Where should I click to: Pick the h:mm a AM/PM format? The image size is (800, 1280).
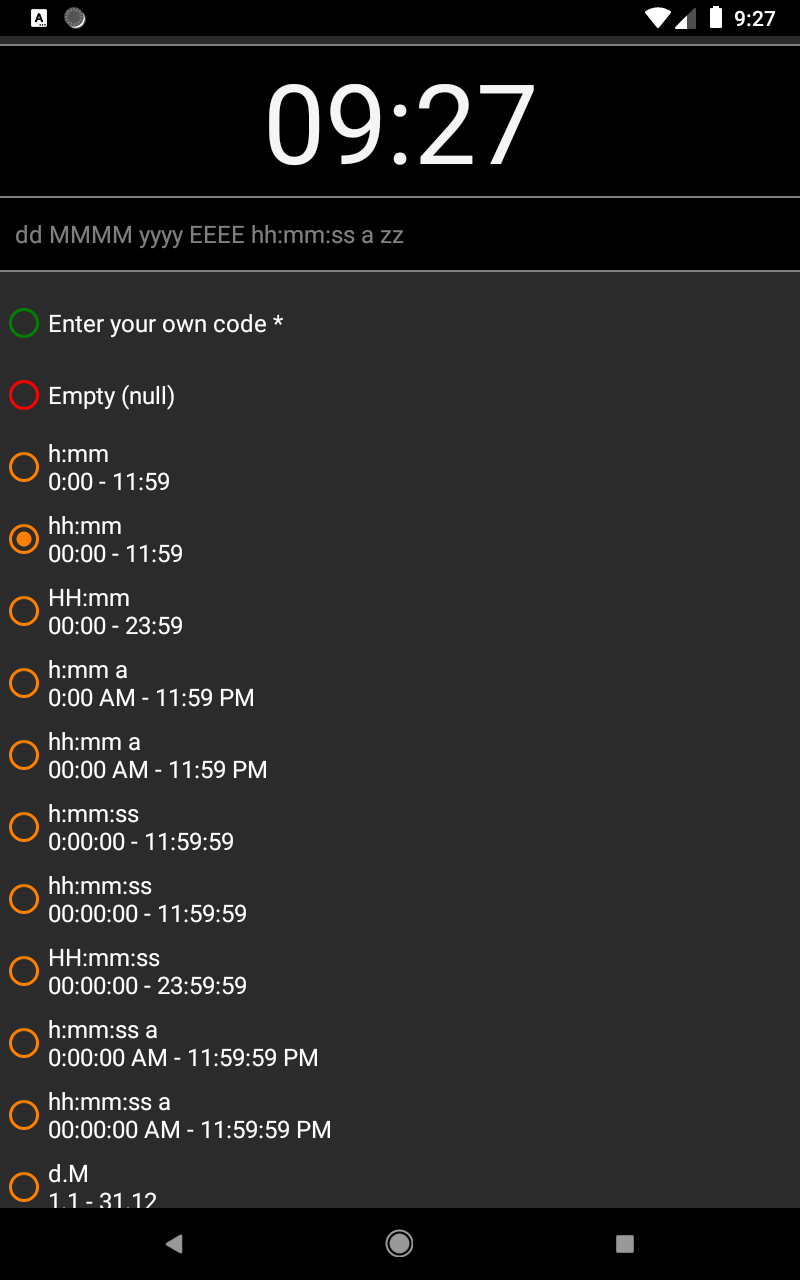click(24, 683)
